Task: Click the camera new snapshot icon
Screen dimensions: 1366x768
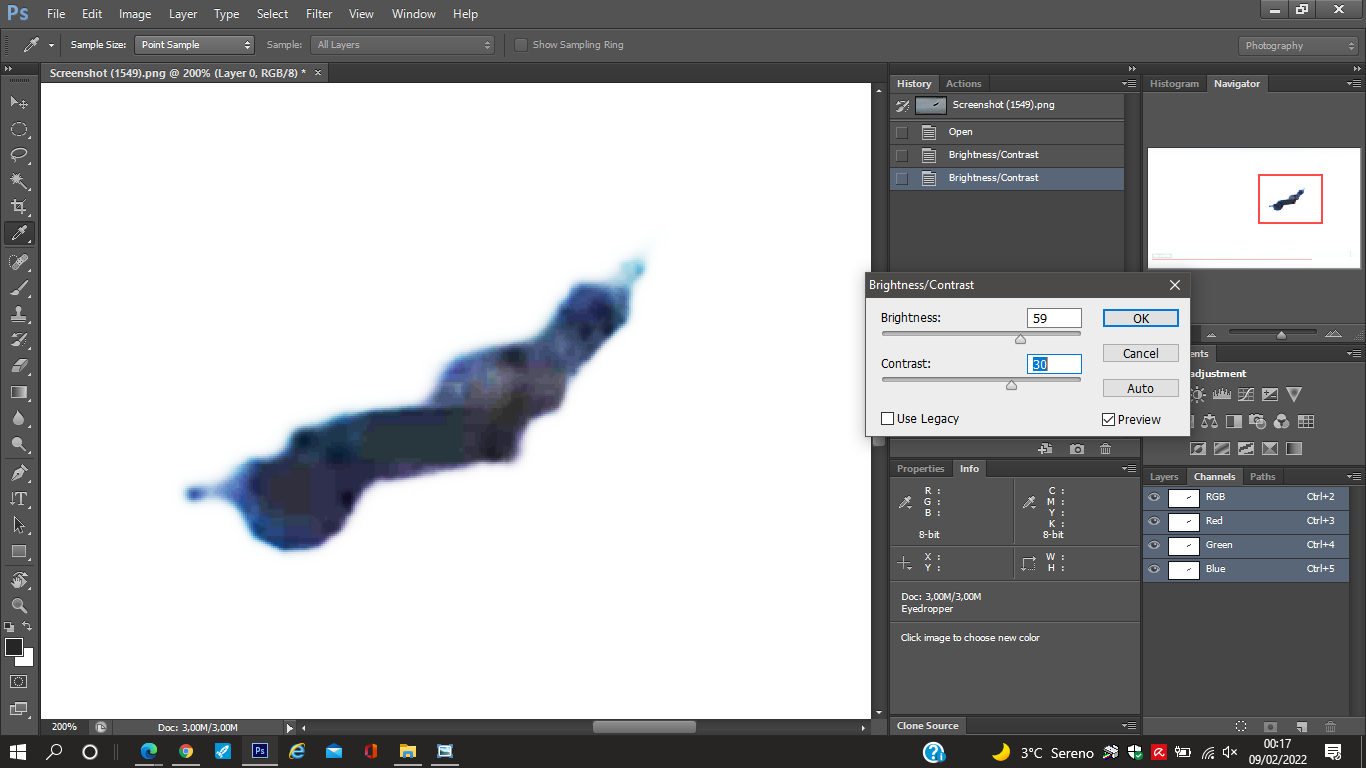Action: pyautogui.click(x=1076, y=450)
